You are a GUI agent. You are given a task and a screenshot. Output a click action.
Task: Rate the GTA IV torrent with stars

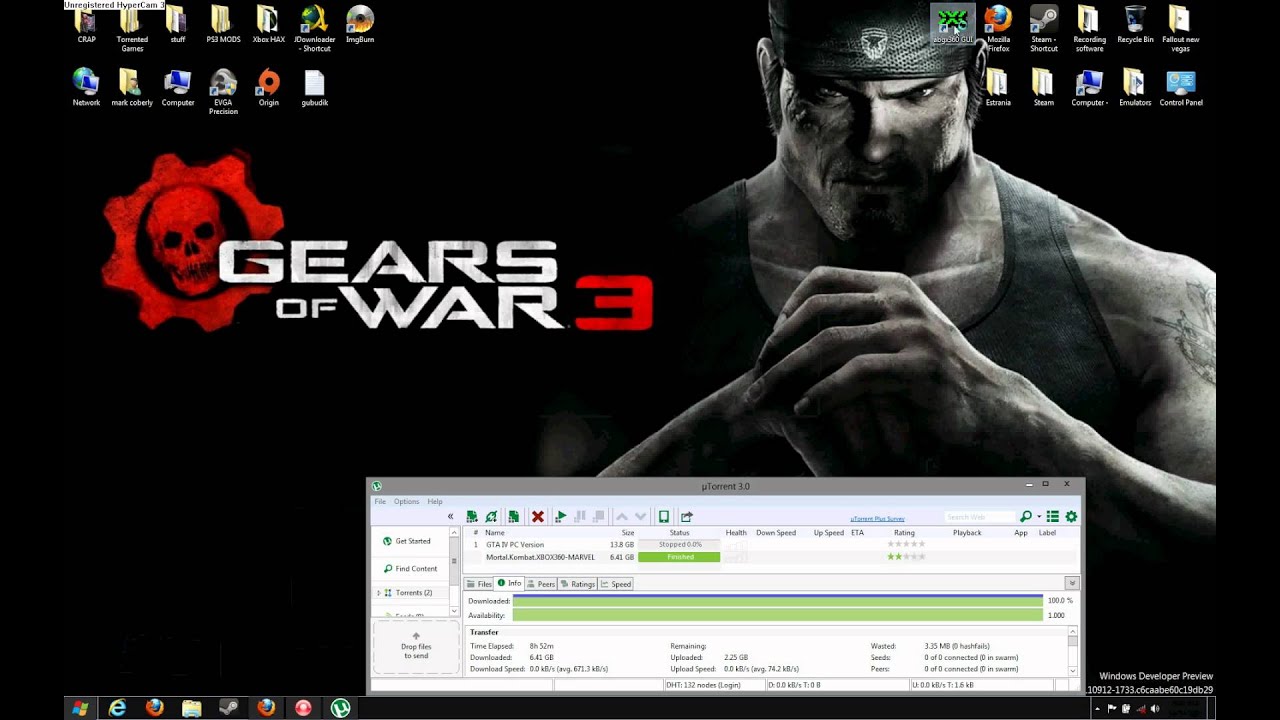tap(906, 545)
